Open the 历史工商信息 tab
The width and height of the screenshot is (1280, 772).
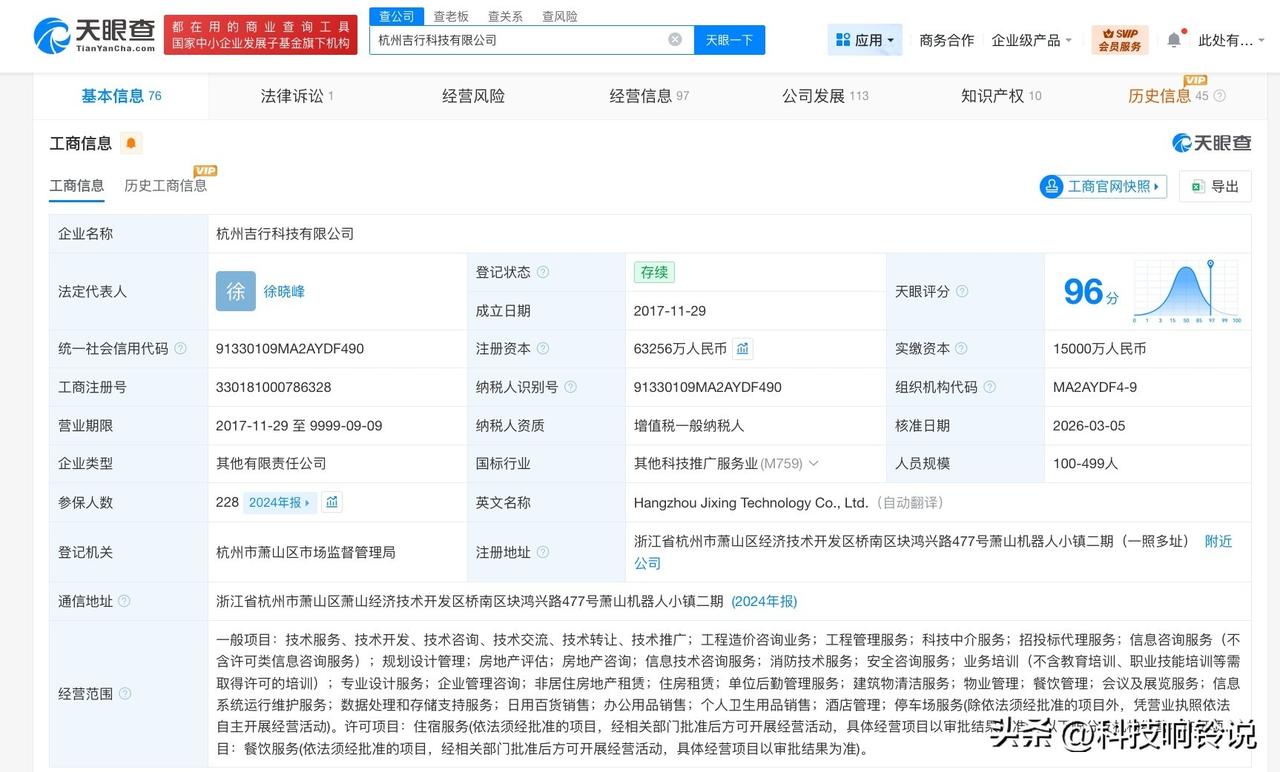(x=165, y=186)
